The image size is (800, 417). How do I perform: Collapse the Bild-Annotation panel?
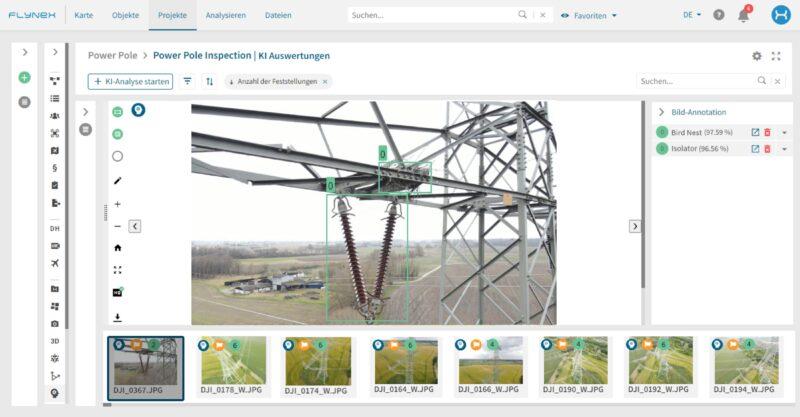tap(661, 112)
